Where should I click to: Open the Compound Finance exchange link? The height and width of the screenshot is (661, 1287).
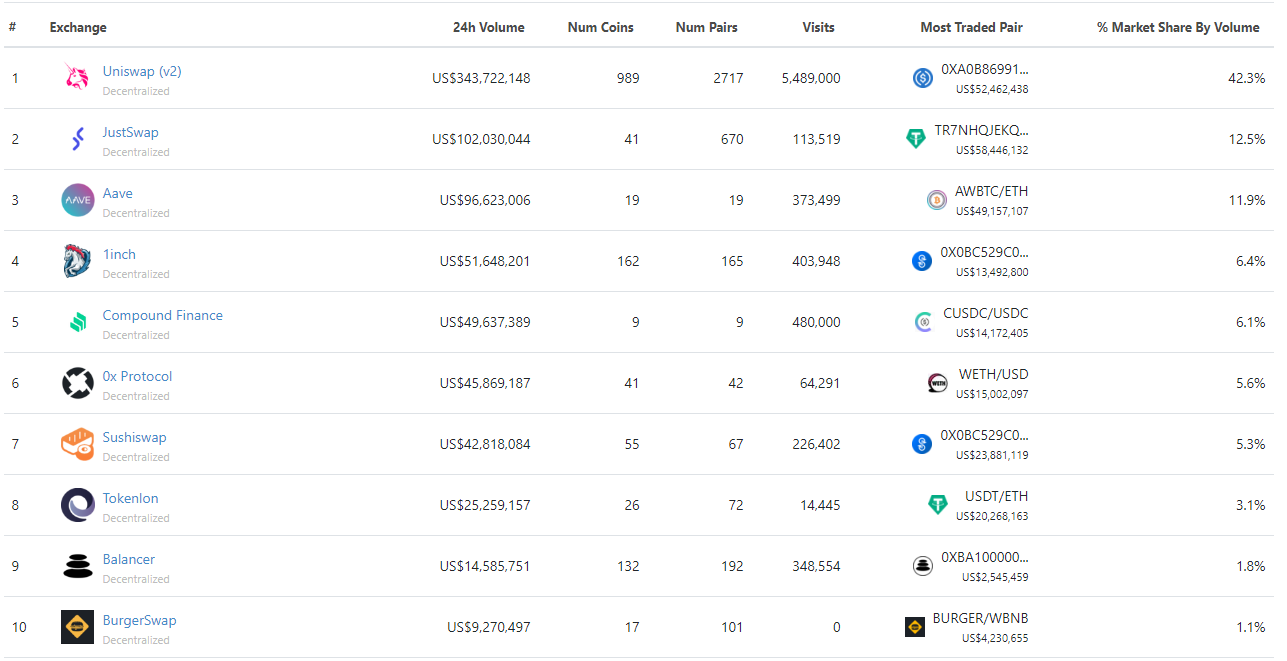click(x=163, y=315)
